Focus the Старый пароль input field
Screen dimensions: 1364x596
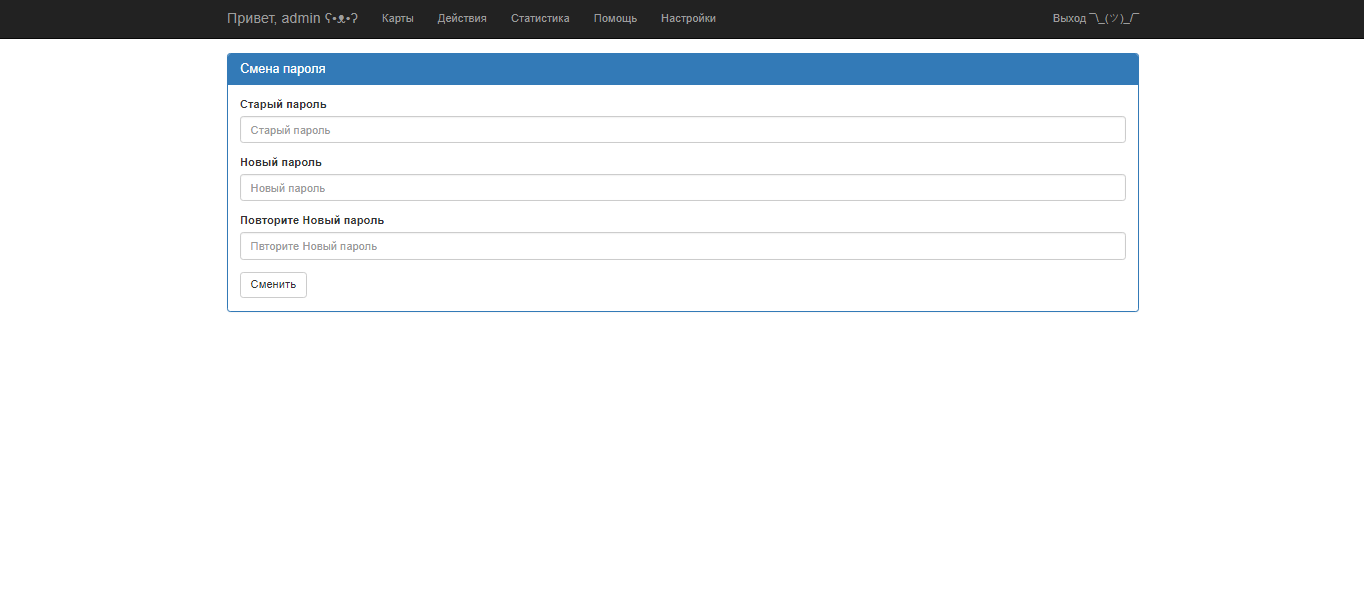coord(682,130)
